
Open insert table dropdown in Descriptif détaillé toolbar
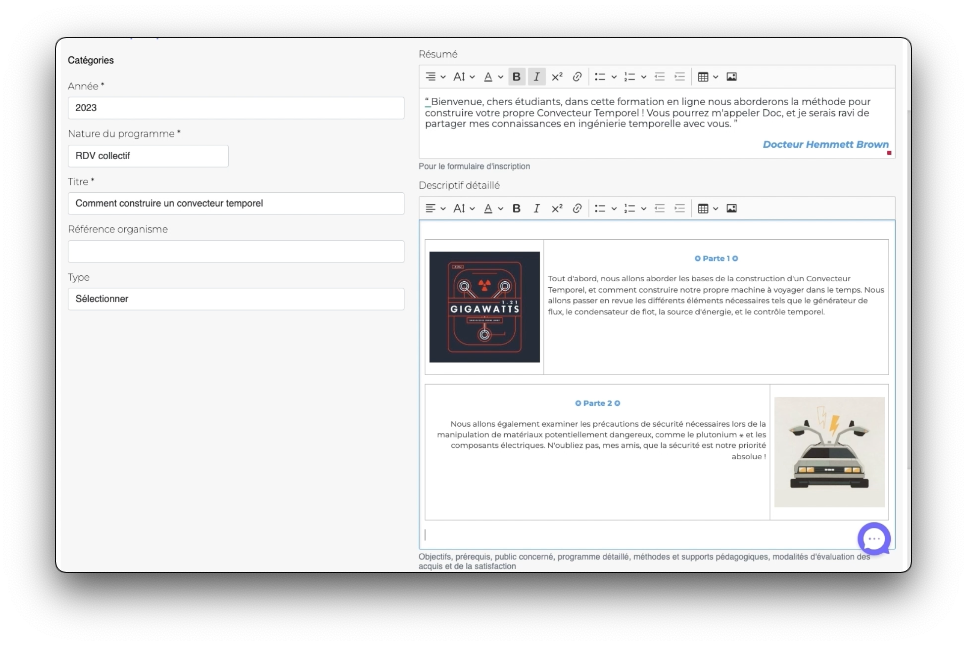[707, 209]
